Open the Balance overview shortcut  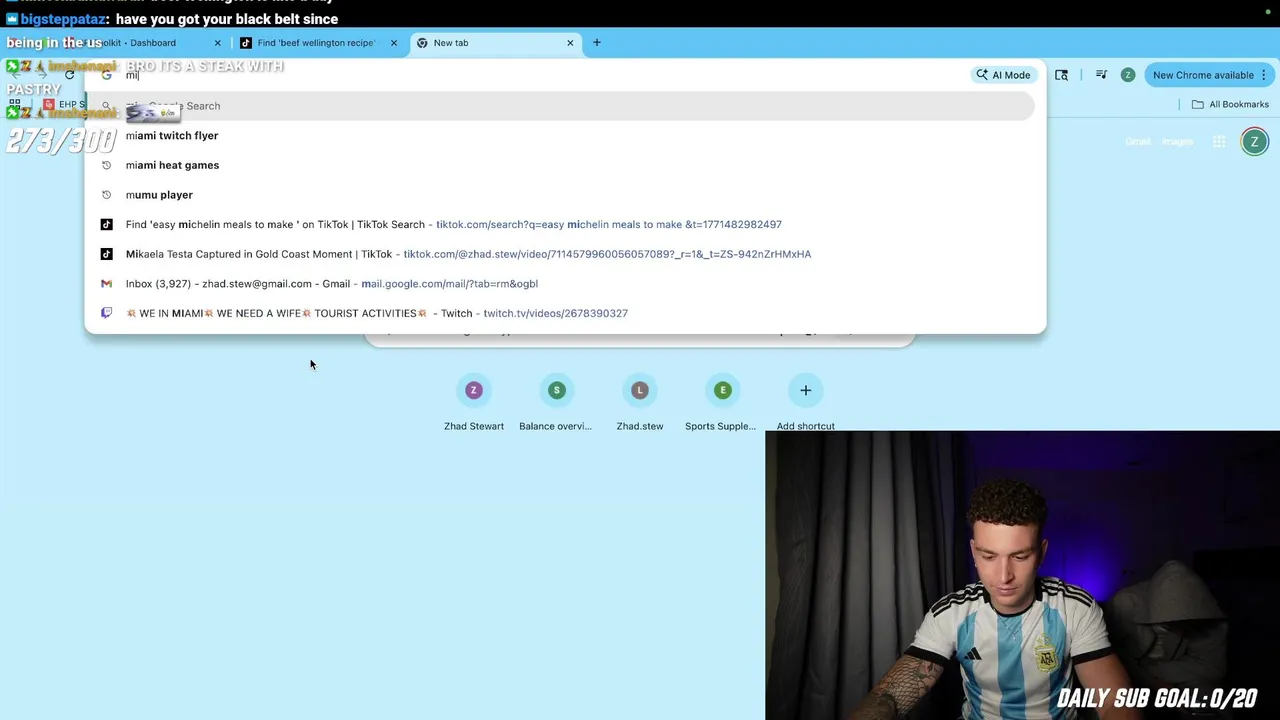click(x=556, y=403)
